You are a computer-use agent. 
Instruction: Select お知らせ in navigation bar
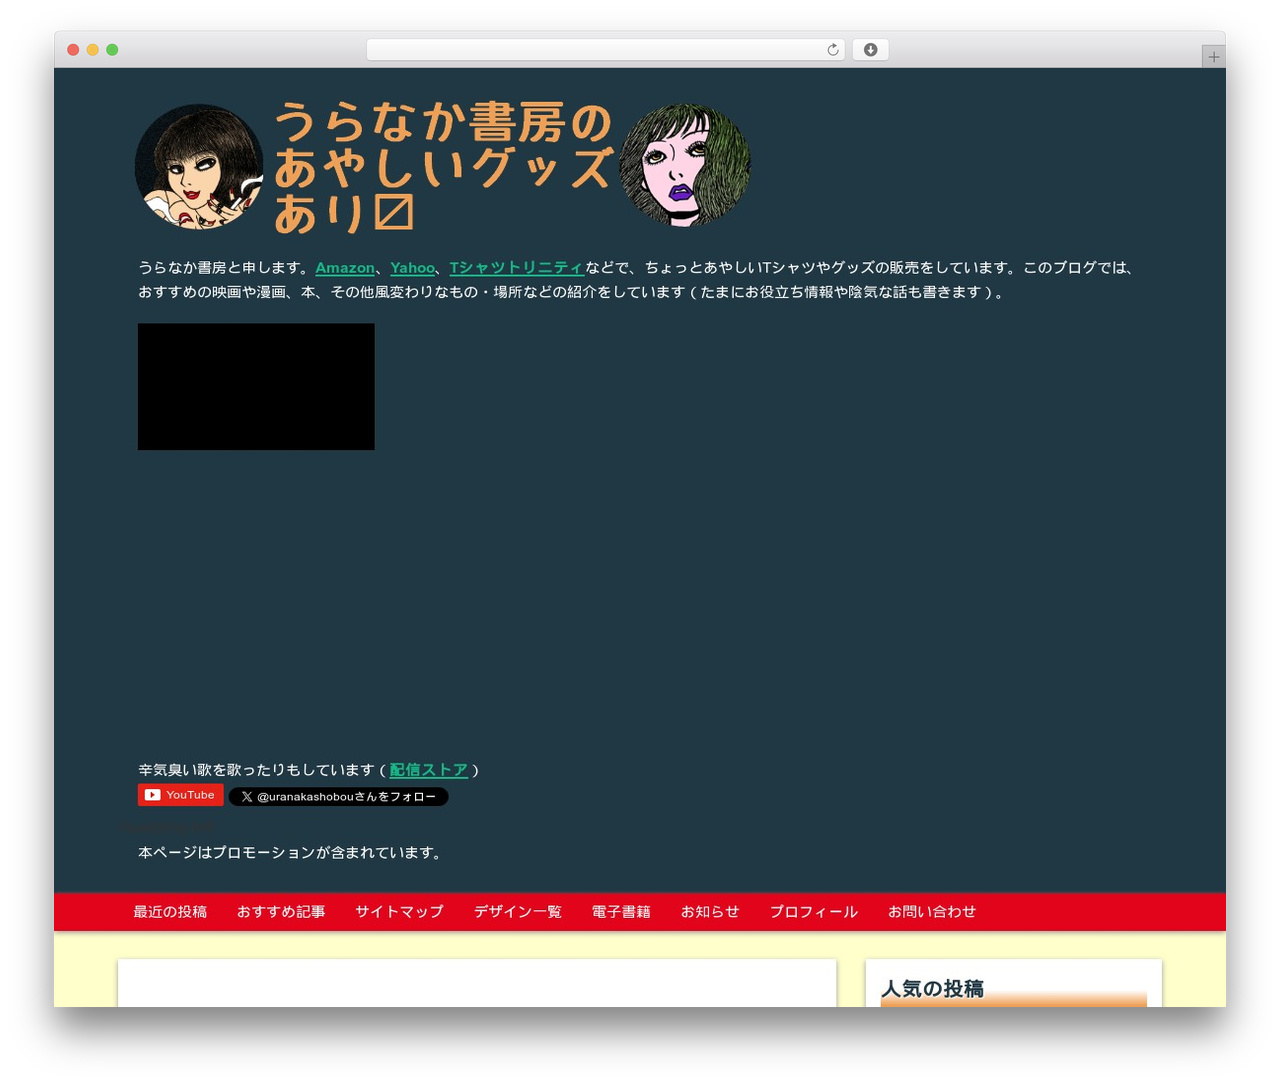click(x=710, y=912)
